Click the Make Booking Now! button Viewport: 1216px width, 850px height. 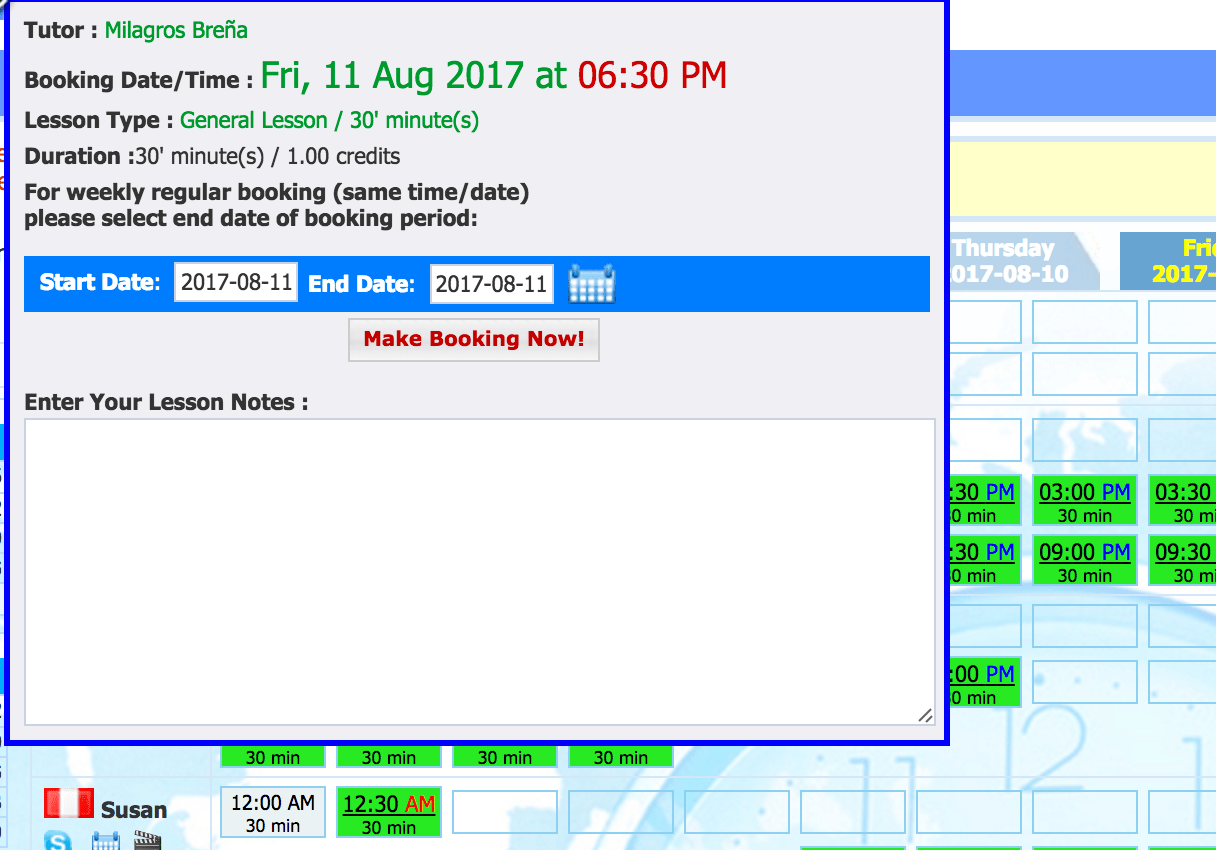coord(474,339)
